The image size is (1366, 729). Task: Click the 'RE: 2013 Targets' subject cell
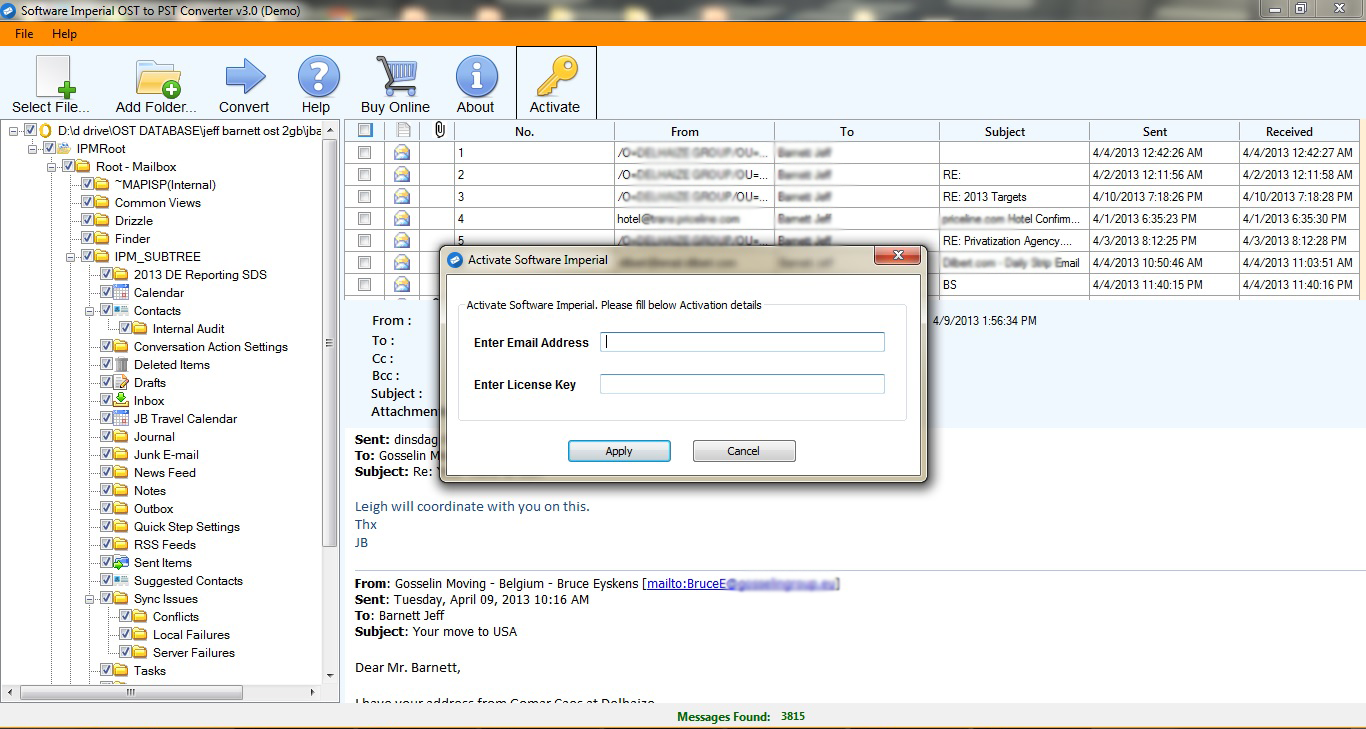point(1014,197)
